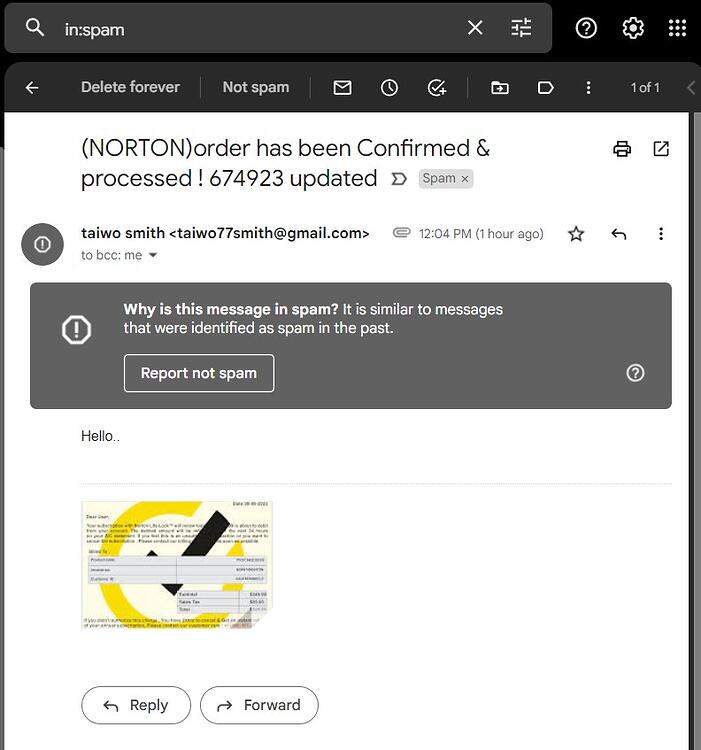Open the Google apps grid

(x=677, y=28)
